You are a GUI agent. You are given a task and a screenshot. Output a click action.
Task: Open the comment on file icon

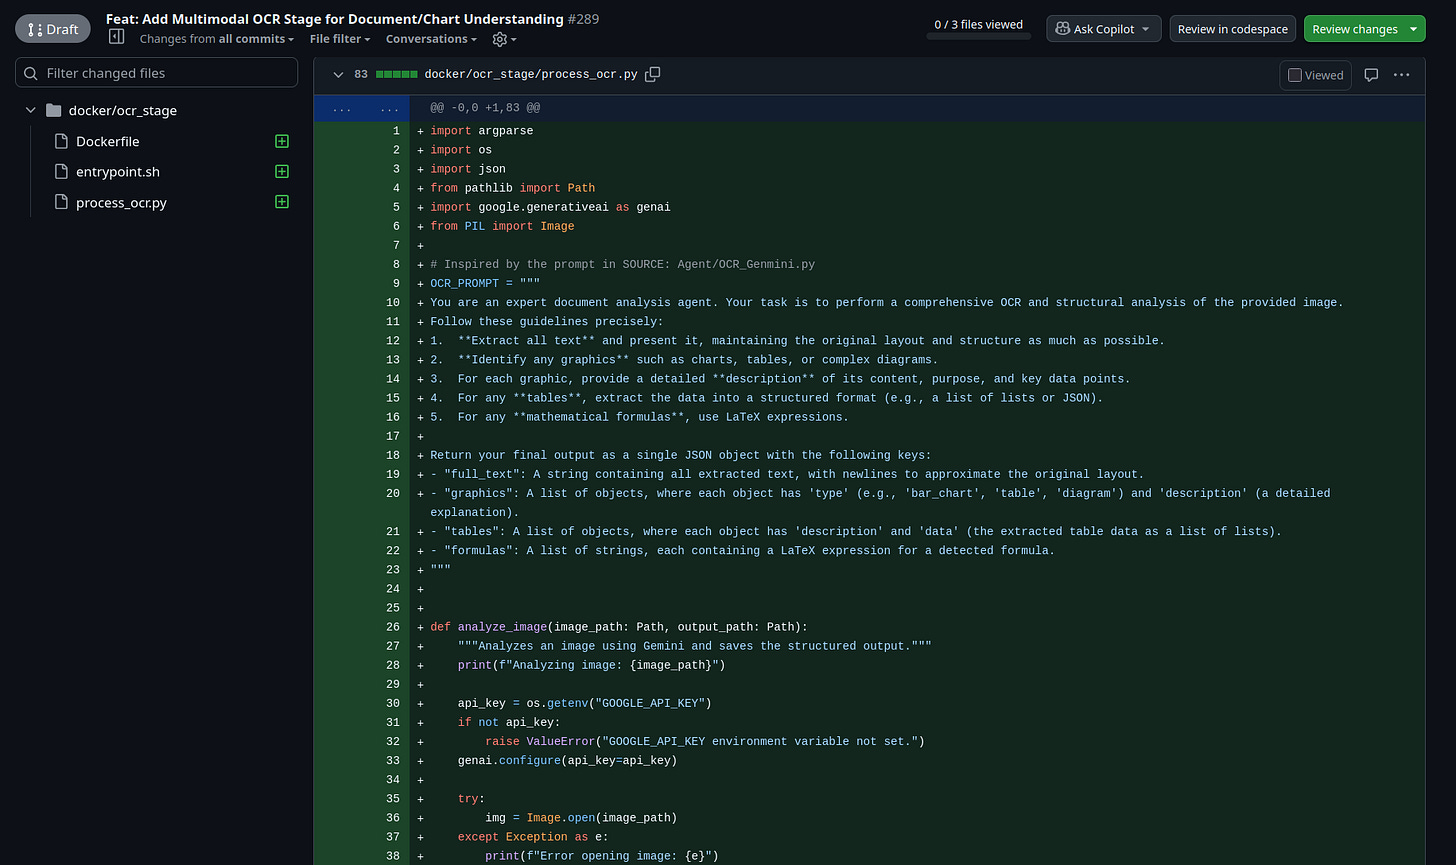click(x=1371, y=75)
